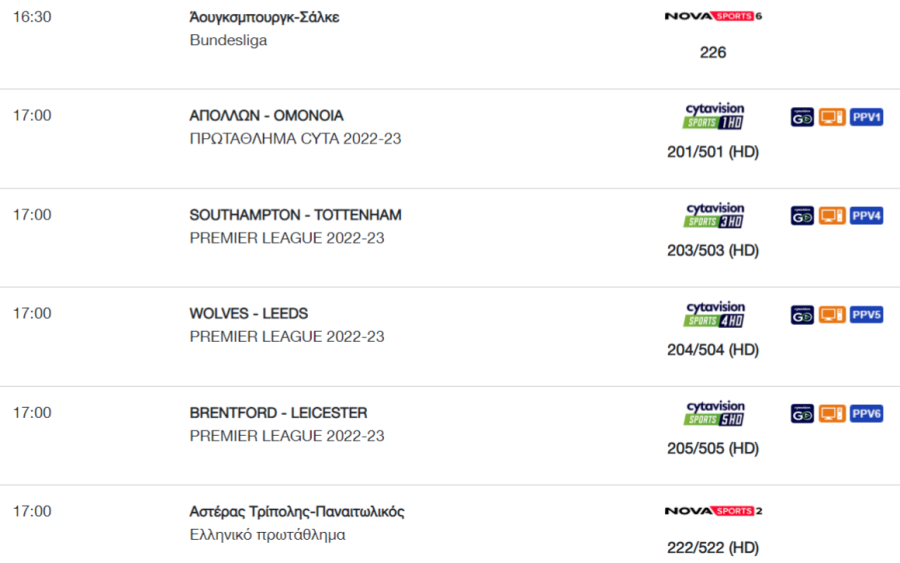Click the Cytavision Sports 3 HD logo

(713, 215)
